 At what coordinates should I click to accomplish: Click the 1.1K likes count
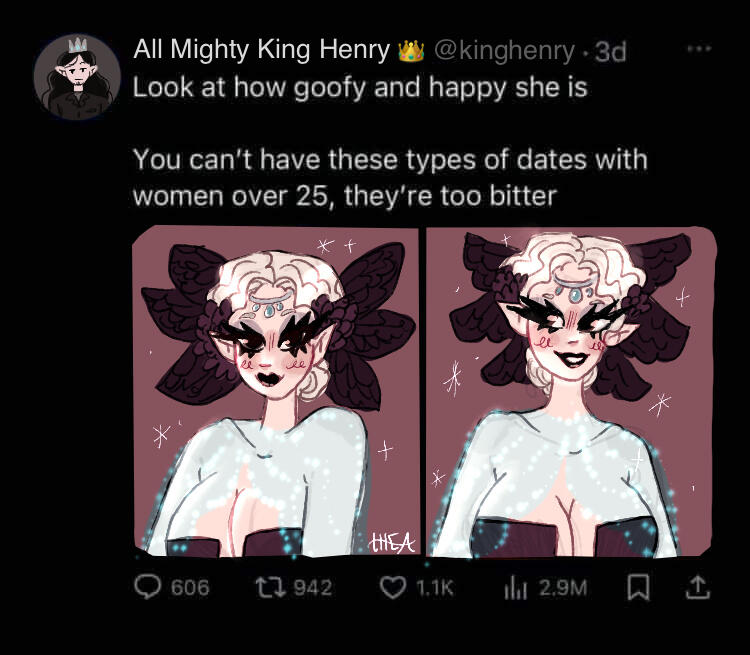point(434,588)
